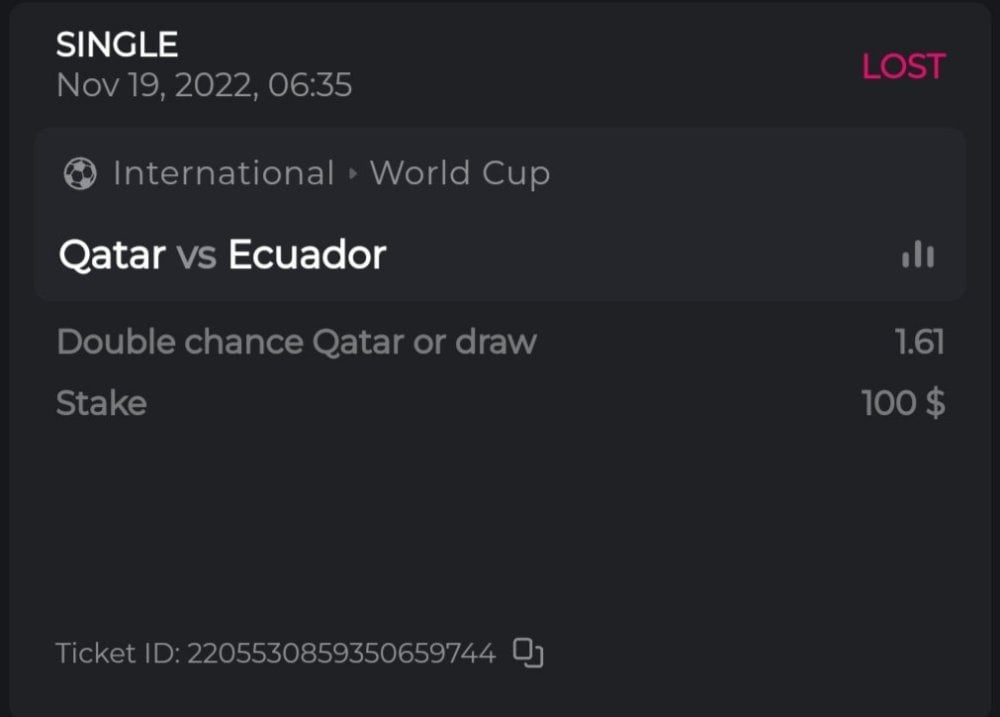Screen dimensions: 1000x717
Task: Click the 1.61 odds value
Action: (x=920, y=342)
